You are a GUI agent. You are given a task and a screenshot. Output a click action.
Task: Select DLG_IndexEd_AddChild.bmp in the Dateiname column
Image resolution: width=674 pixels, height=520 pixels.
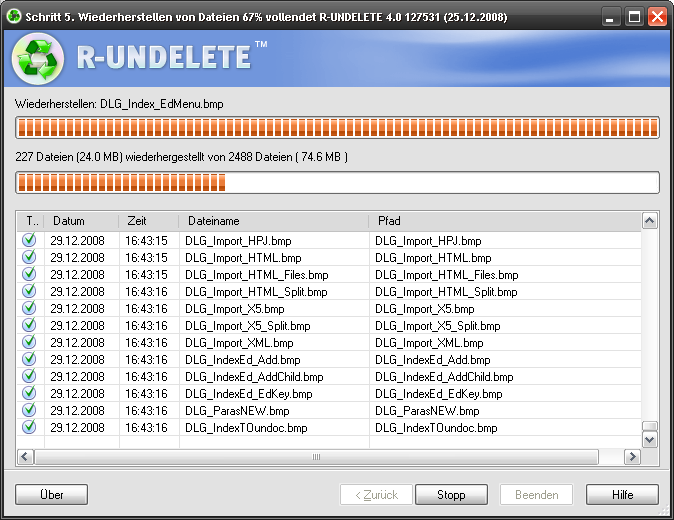point(254,377)
